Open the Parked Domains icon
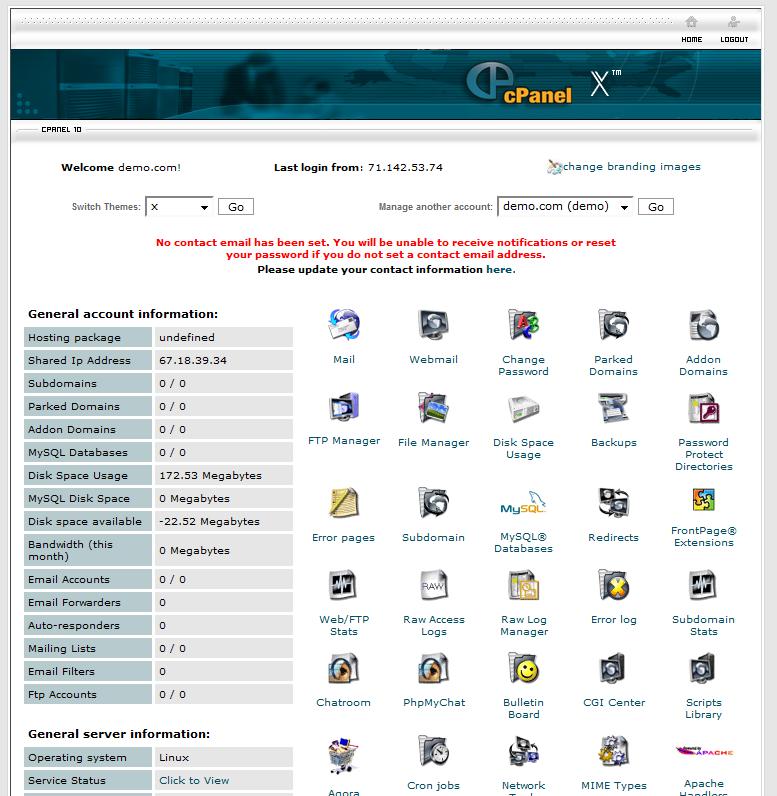 point(613,325)
